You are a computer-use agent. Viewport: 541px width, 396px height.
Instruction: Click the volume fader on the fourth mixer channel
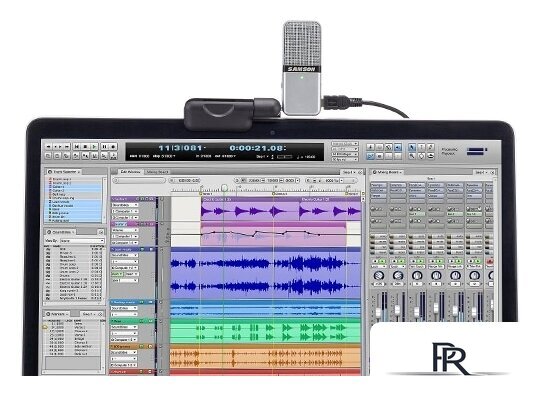pos(436,307)
